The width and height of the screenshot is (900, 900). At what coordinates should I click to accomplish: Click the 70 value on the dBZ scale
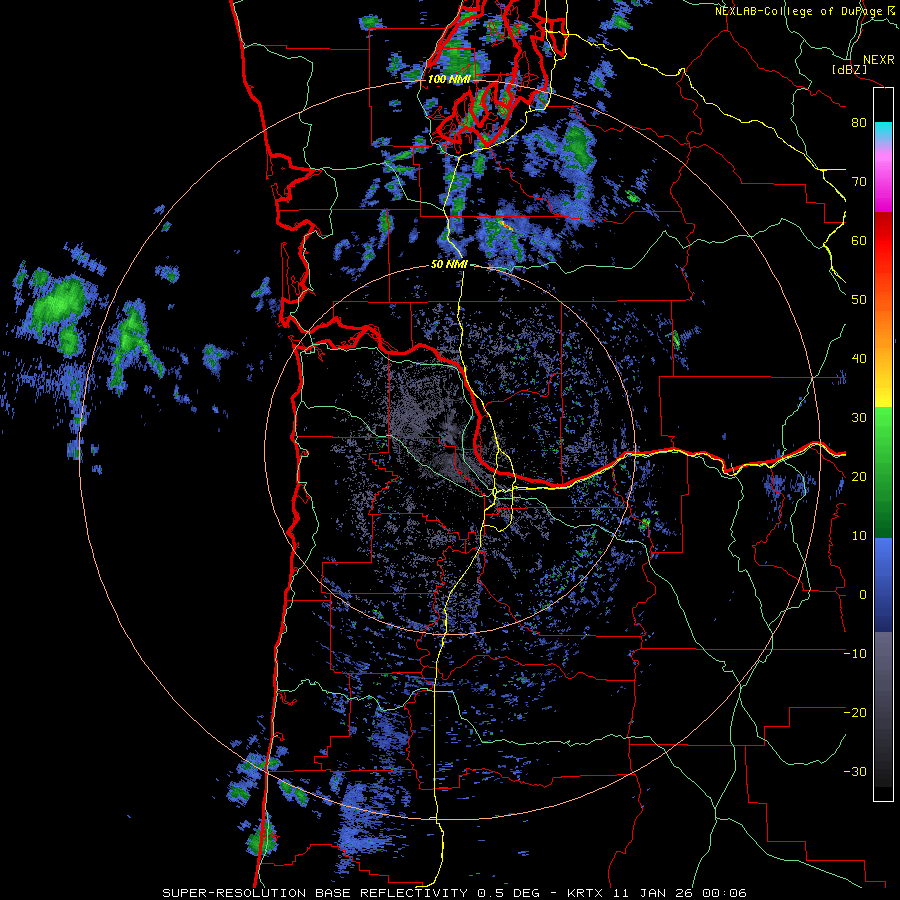tap(859, 182)
